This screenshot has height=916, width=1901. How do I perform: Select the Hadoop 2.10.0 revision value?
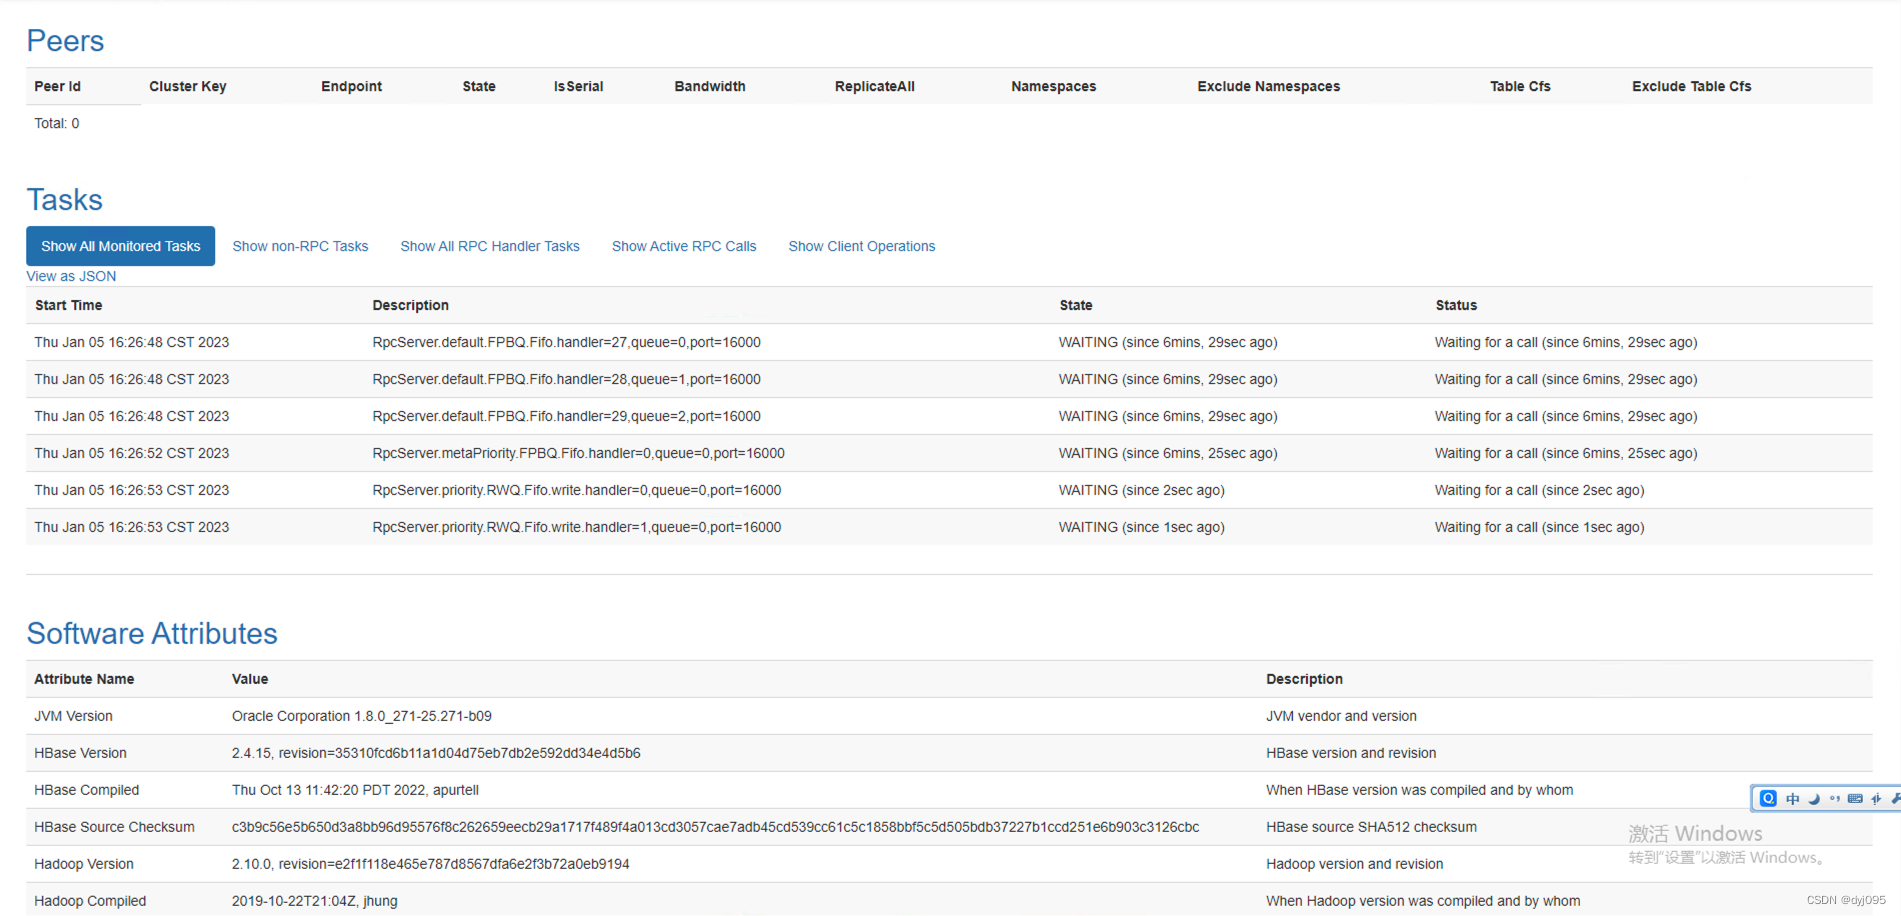(430, 864)
